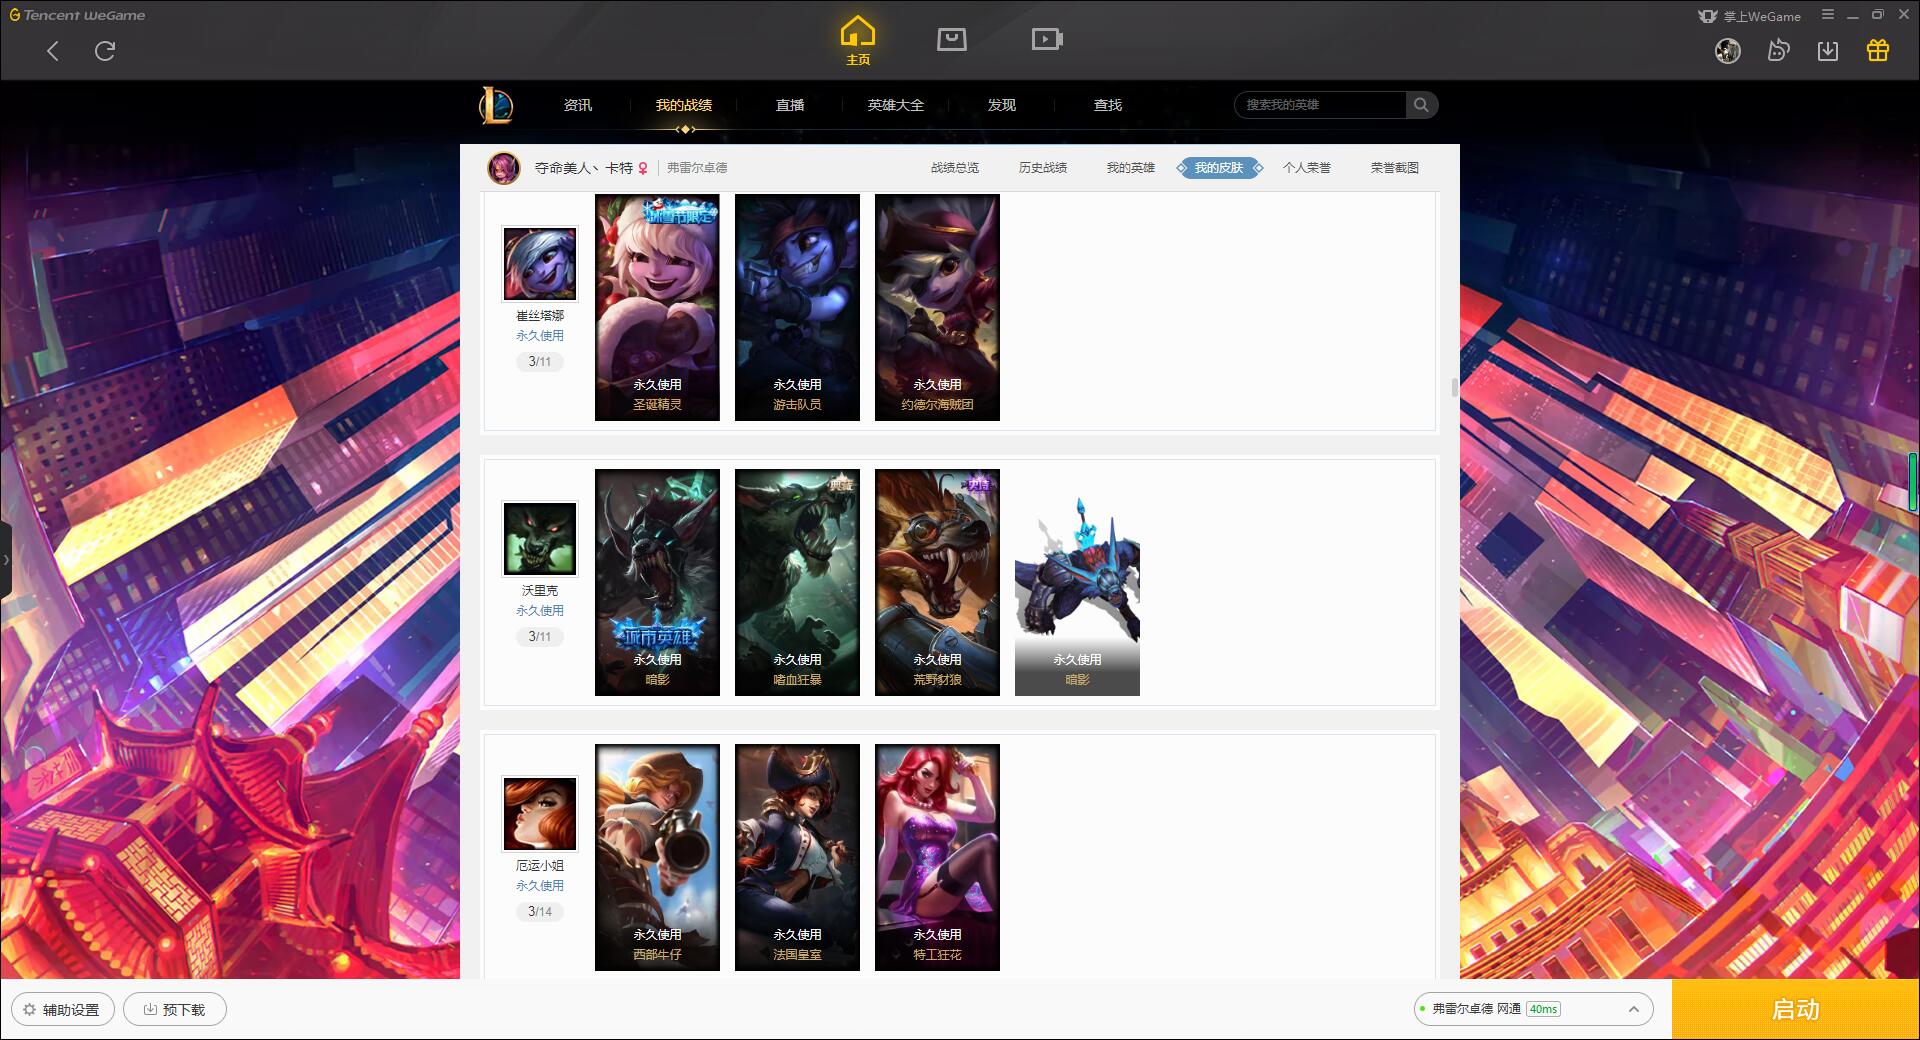
Task: Open the home 主页 icon
Action: pyautogui.click(x=858, y=41)
